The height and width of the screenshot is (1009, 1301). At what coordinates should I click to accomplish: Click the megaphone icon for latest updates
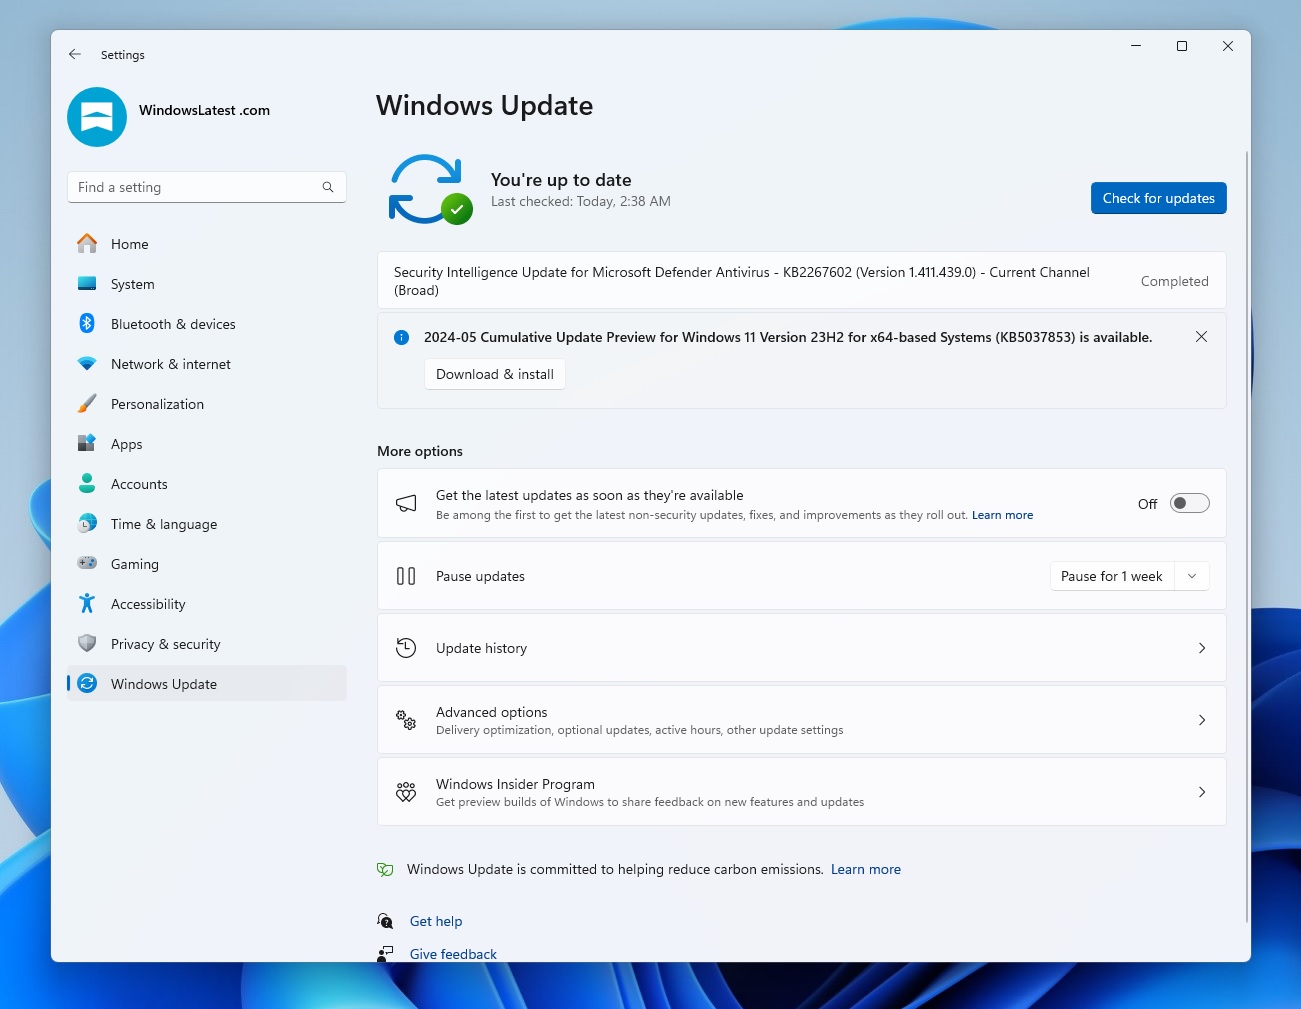406,504
